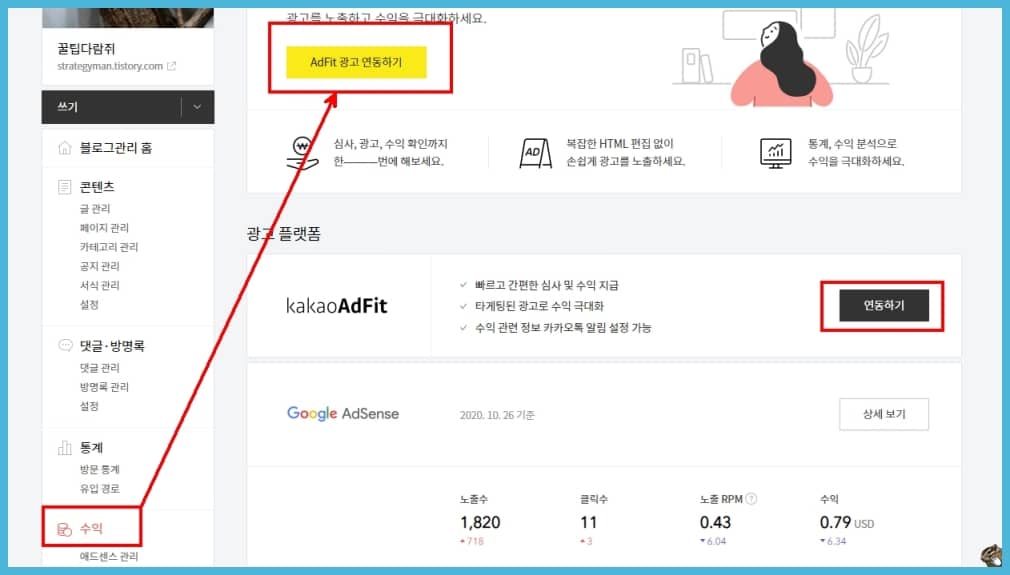Click the AD signboard icon
1010x575 pixels.
pos(535,153)
